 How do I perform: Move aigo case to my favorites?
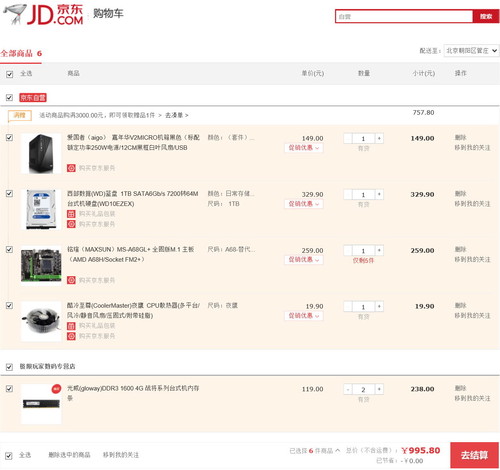(472, 148)
